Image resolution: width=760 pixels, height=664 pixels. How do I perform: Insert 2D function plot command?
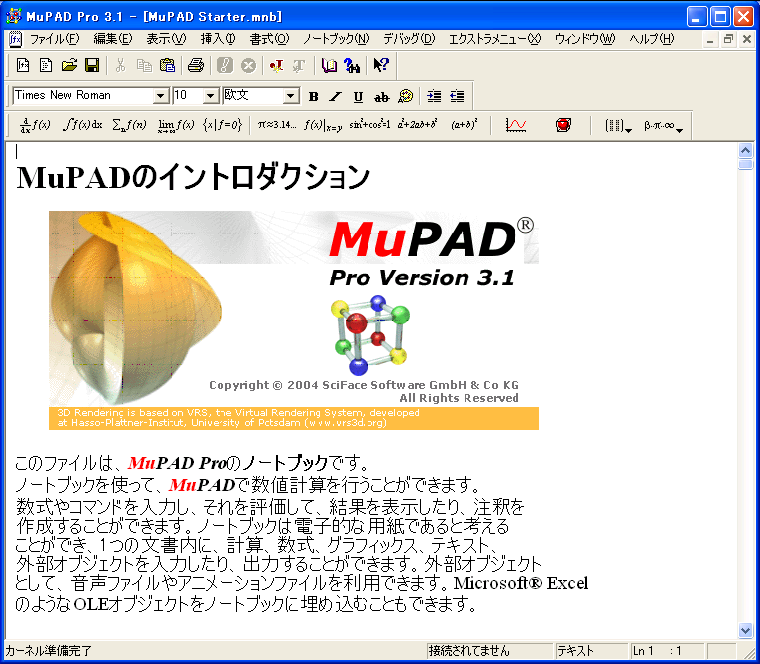(516, 126)
